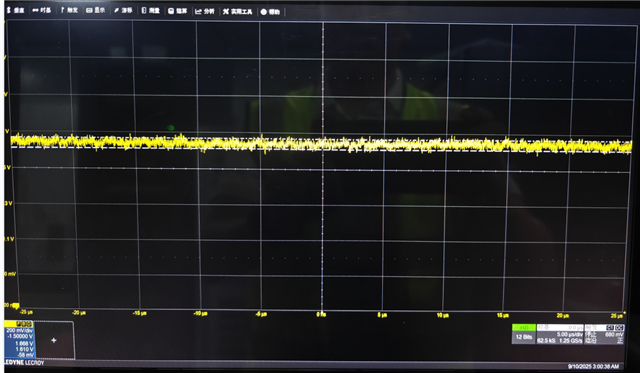Viewport: 640px width, 373px height.
Task: Click the 9/10/2025 3:00:38 AM clock
Action: click(x=593, y=366)
